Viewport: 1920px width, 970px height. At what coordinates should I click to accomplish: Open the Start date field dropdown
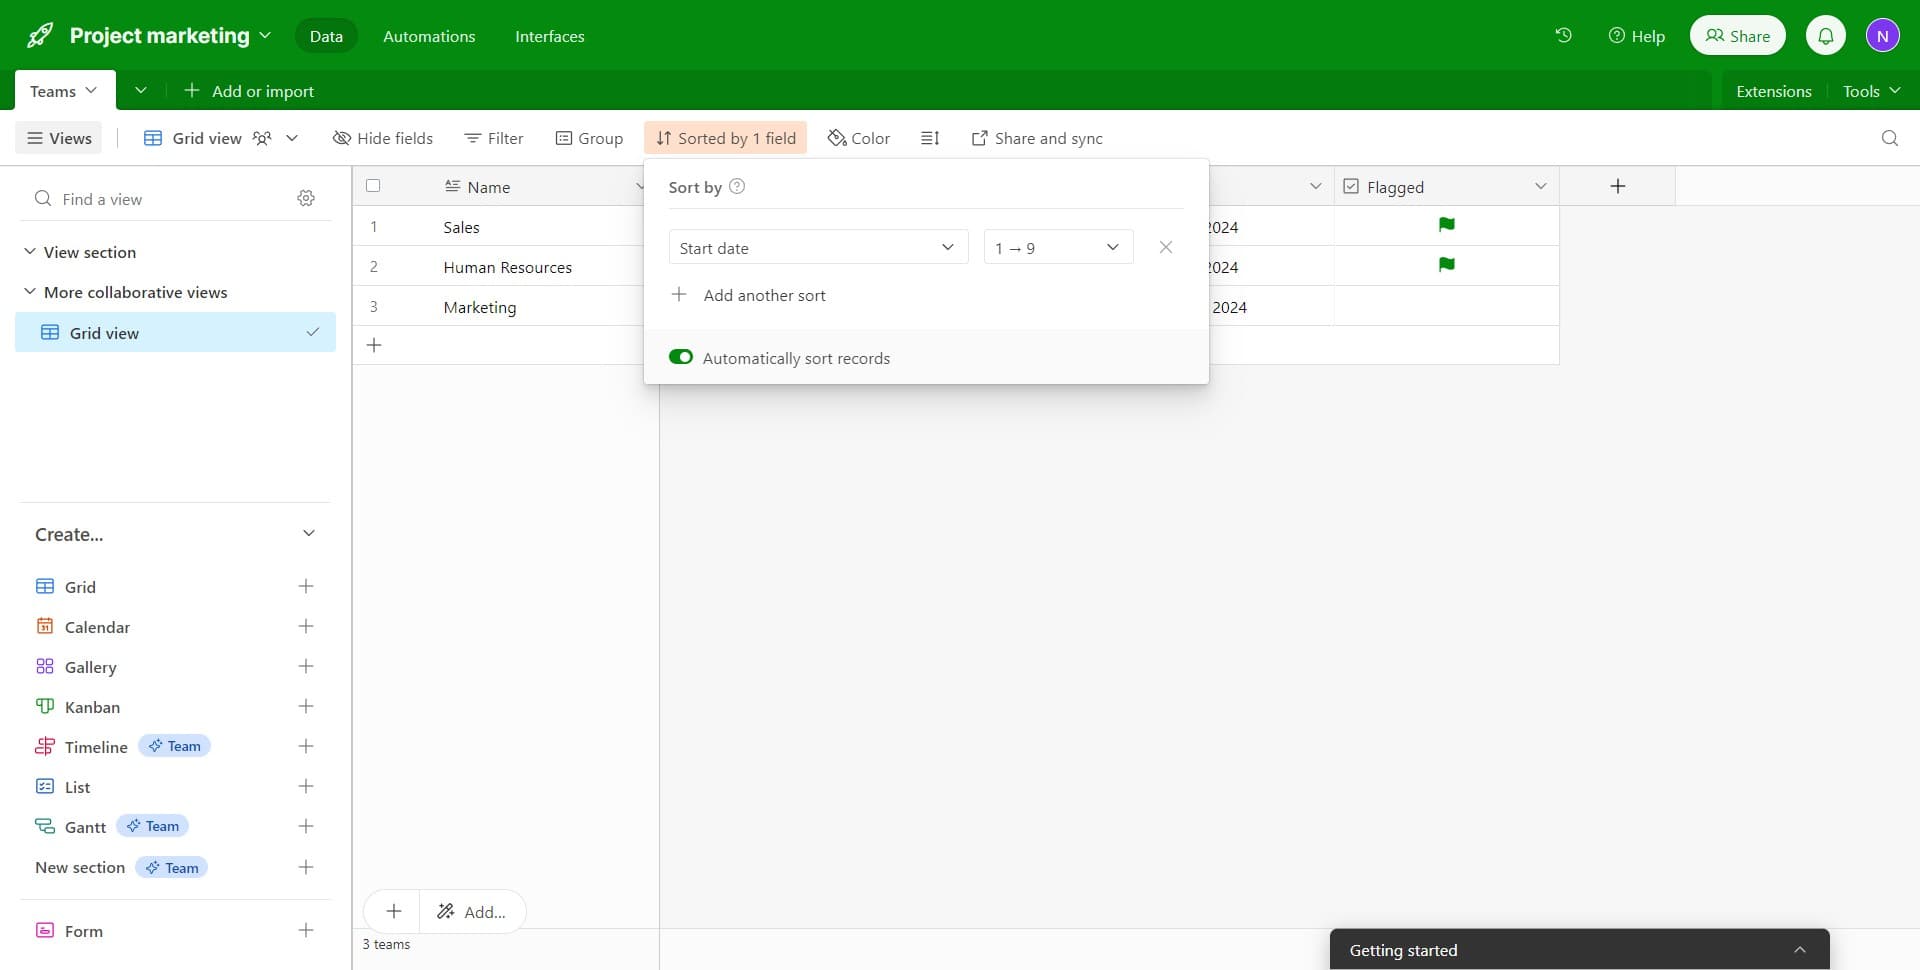pyautogui.click(x=817, y=247)
